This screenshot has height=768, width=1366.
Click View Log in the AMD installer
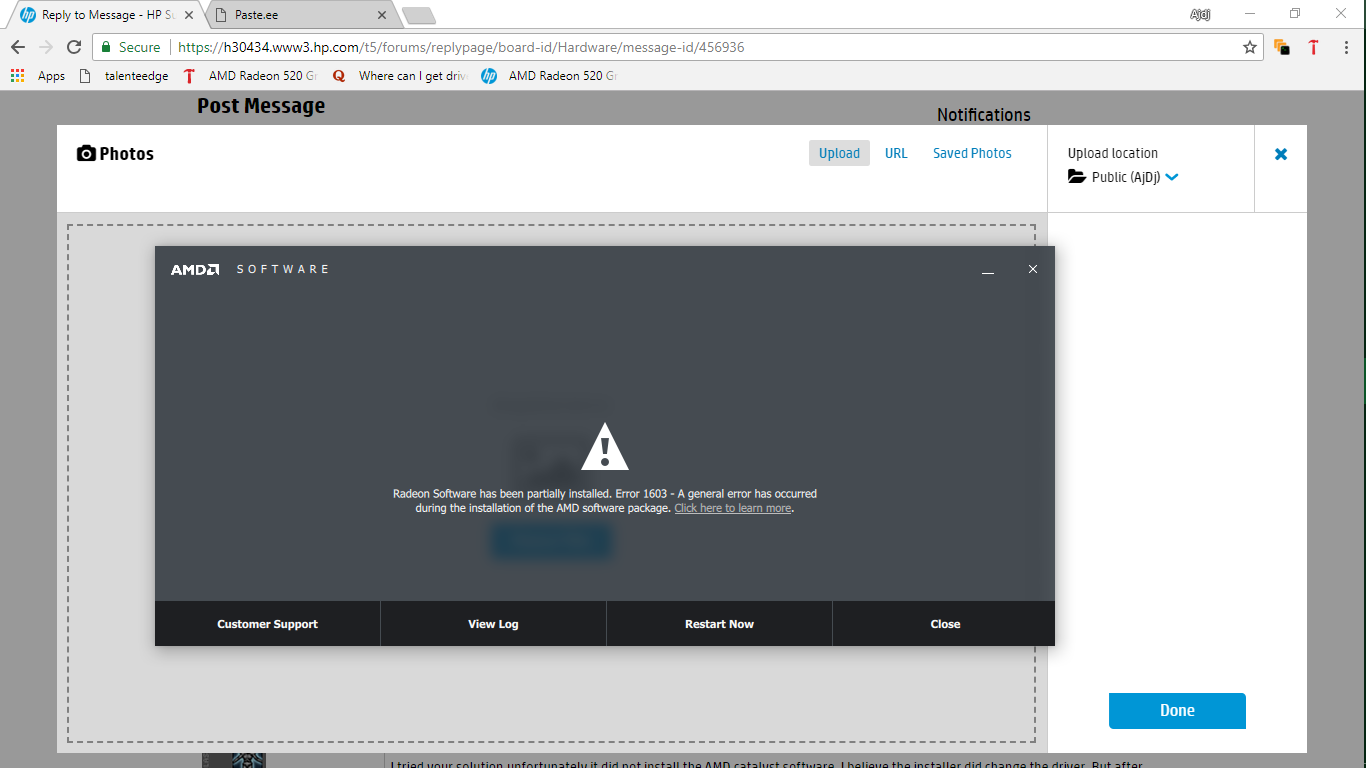click(x=493, y=624)
